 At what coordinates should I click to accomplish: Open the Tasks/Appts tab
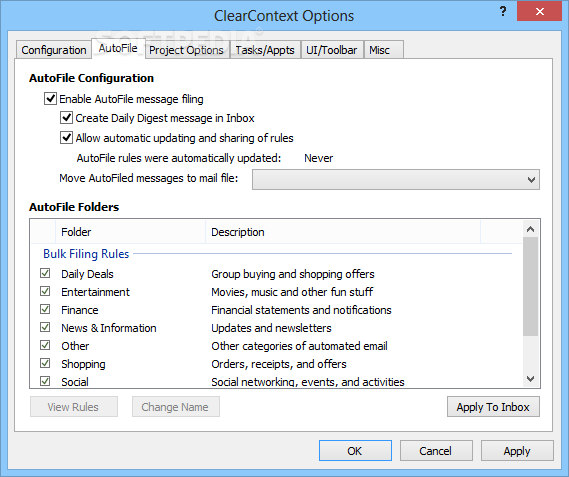click(x=265, y=50)
